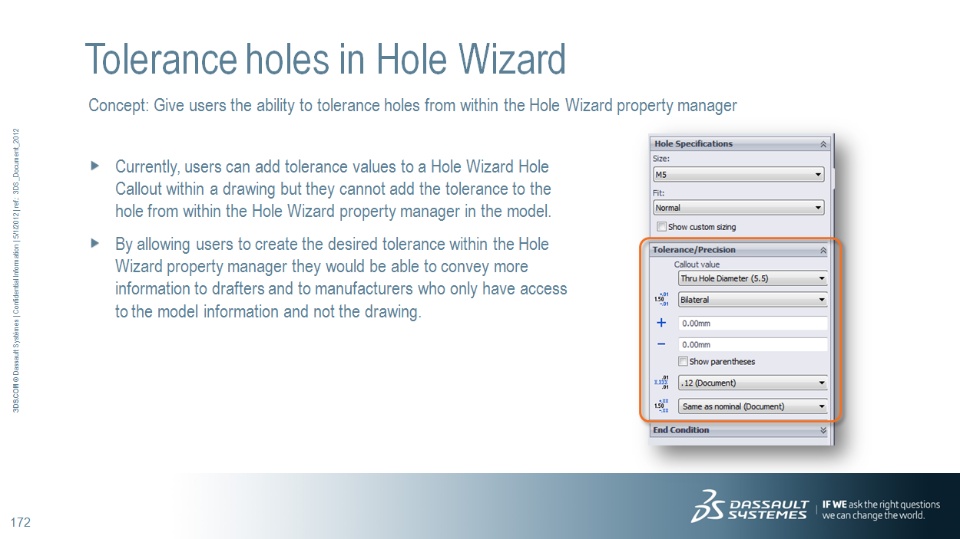Image resolution: width=960 pixels, height=539 pixels.
Task: Tick the Show parentheses checkbox
Action: click(x=683, y=361)
